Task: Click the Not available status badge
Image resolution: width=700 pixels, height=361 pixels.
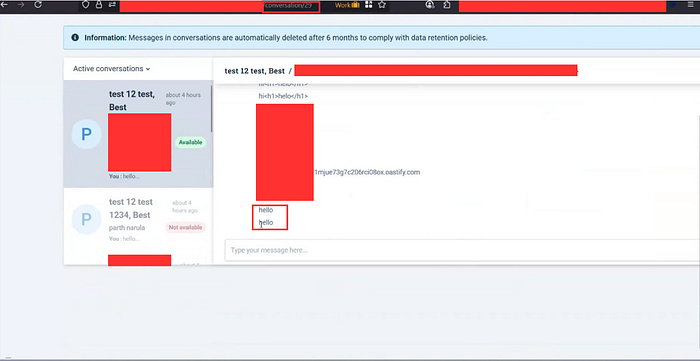Action: (185, 228)
